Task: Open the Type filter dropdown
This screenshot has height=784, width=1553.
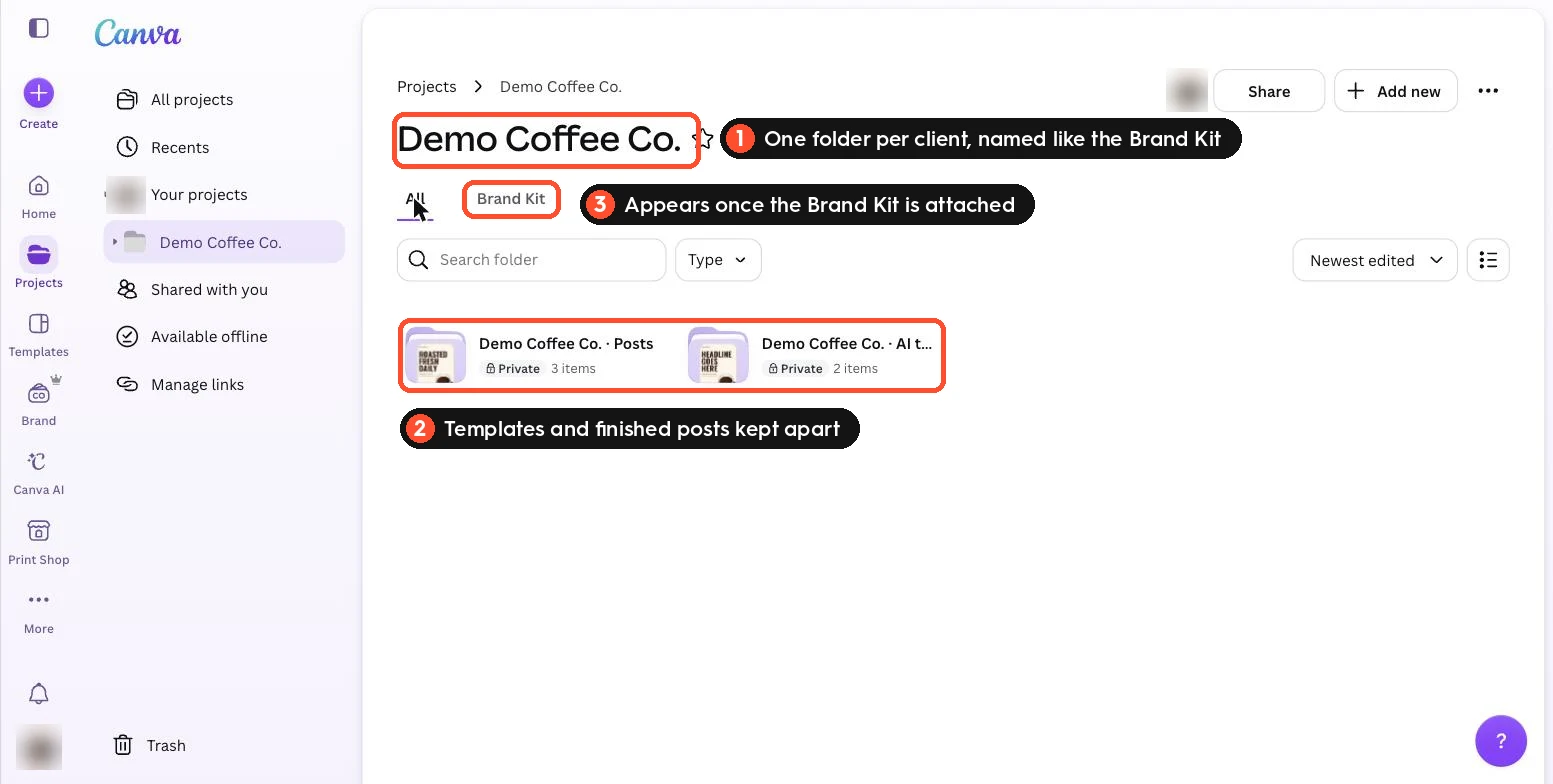Action: click(718, 260)
